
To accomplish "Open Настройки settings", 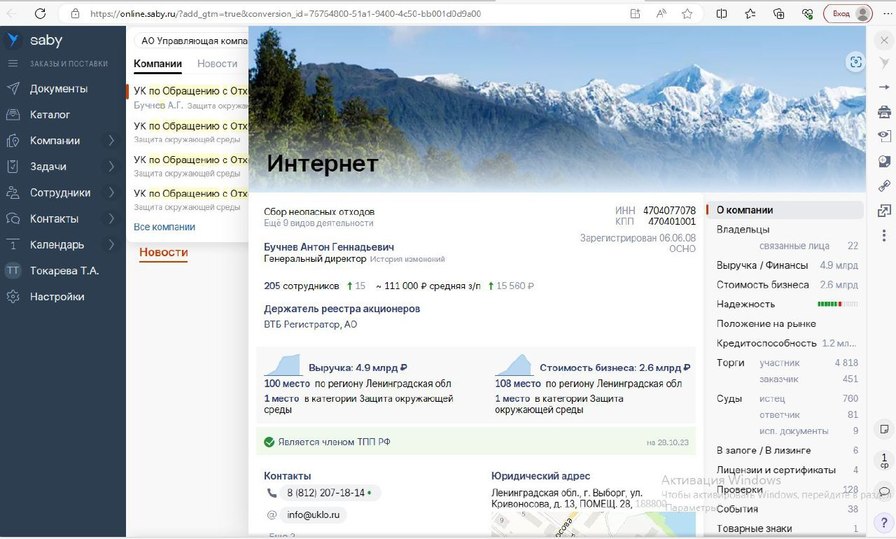I will pyautogui.click(x=57, y=297).
